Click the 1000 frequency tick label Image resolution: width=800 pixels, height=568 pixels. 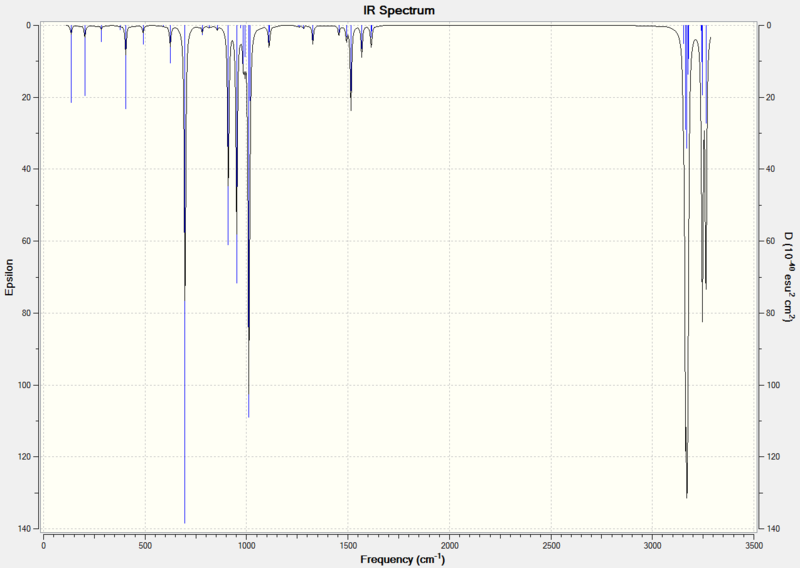click(x=246, y=546)
